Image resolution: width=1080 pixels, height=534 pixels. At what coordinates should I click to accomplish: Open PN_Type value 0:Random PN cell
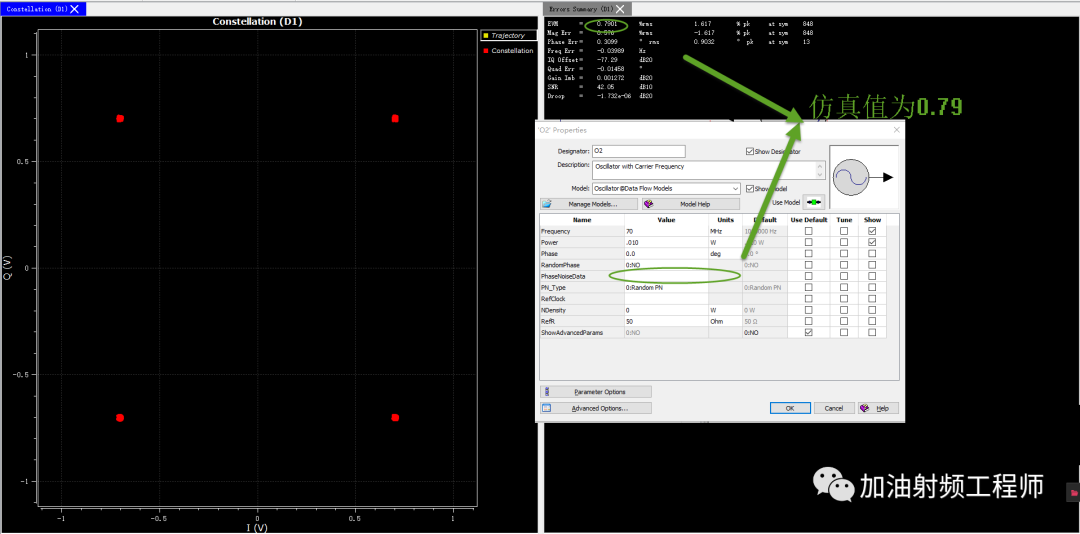coord(666,287)
